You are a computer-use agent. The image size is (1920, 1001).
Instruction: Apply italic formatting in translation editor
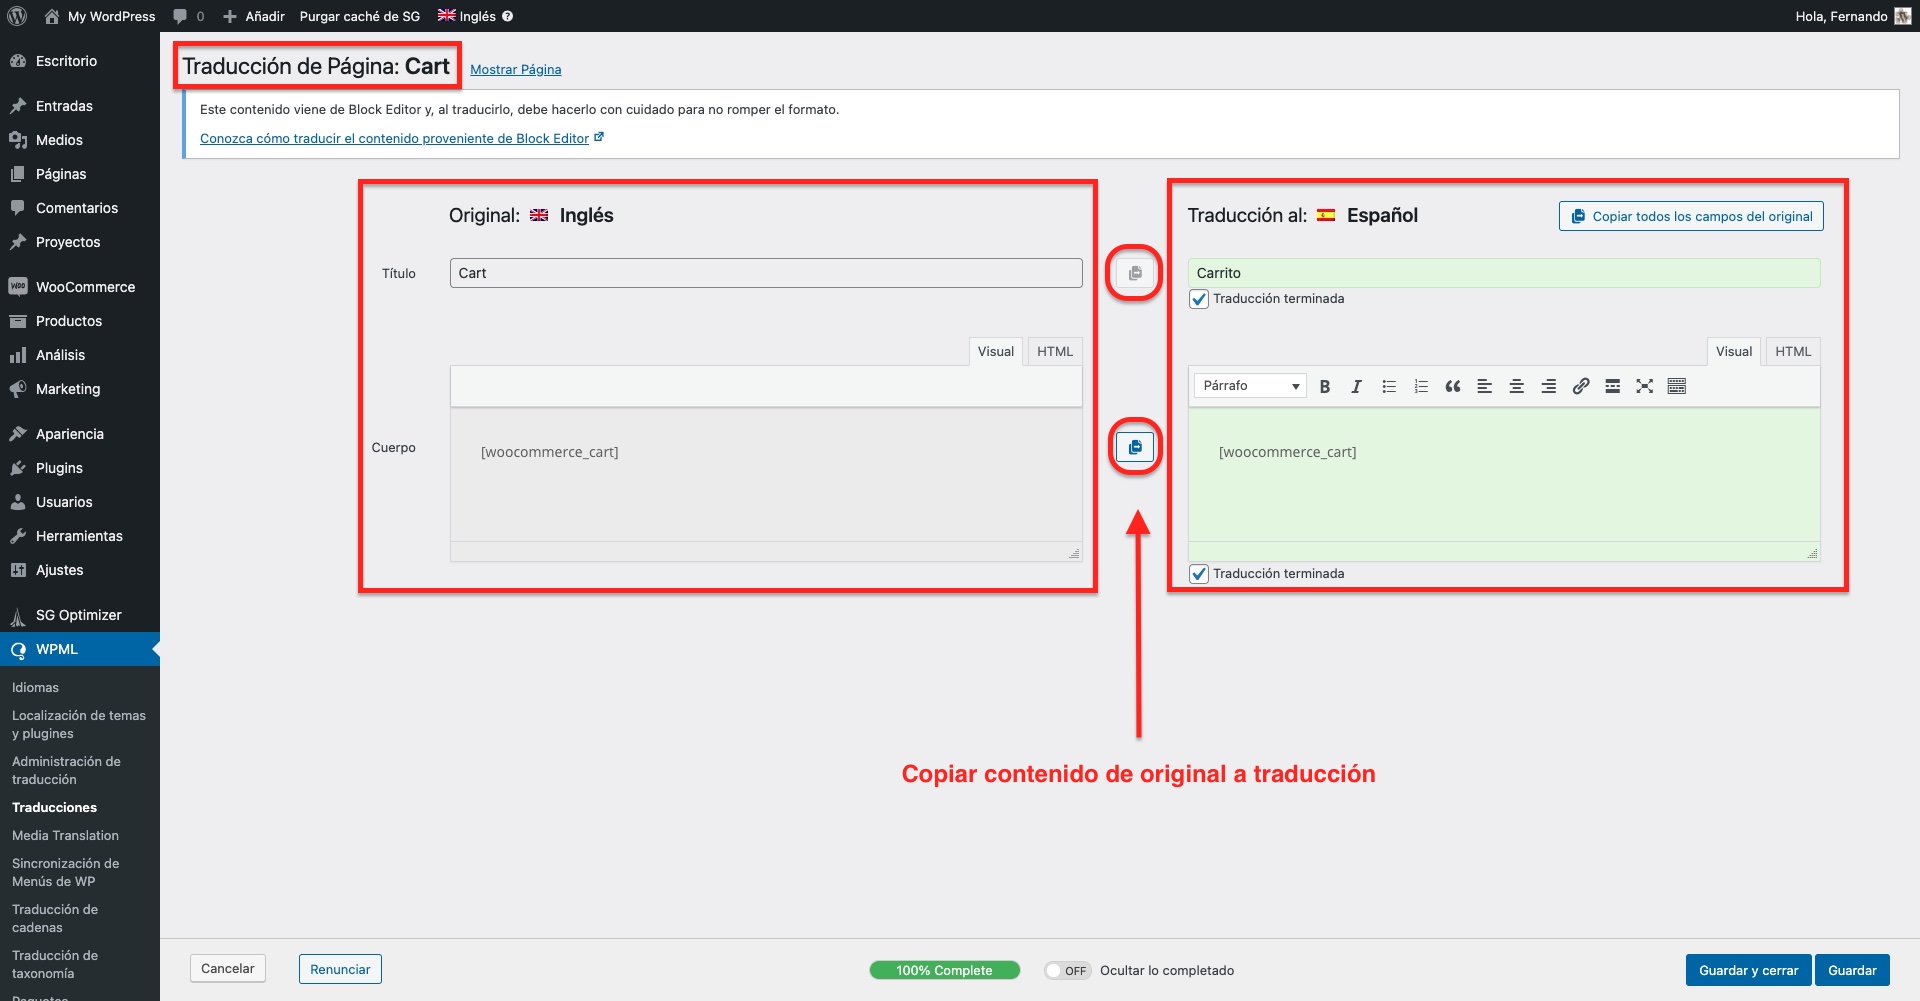(1356, 386)
